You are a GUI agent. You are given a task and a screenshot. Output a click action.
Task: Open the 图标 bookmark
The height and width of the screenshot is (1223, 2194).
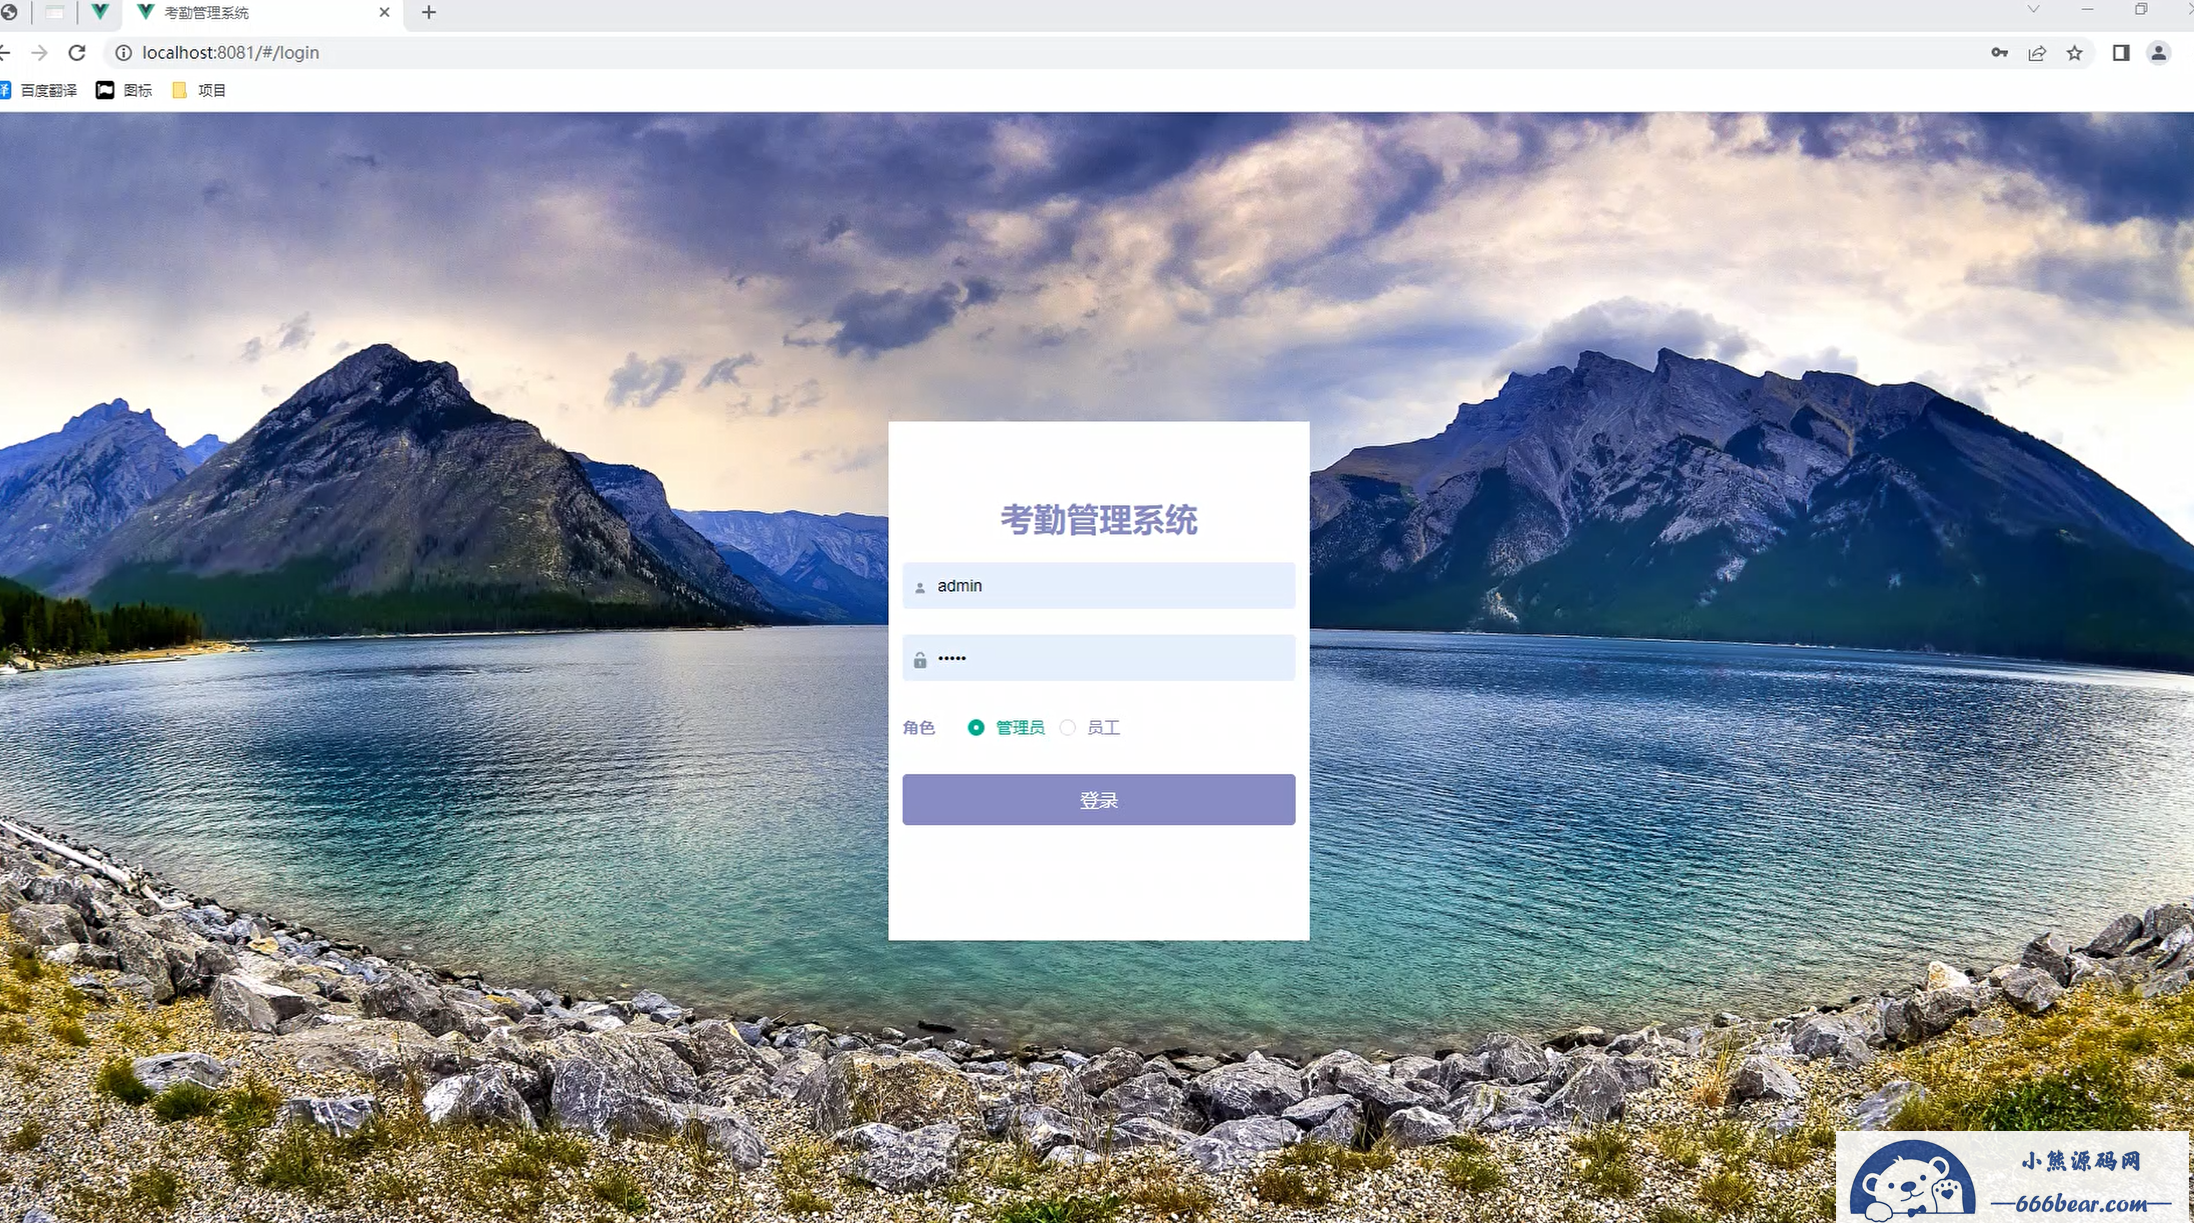pos(124,90)
